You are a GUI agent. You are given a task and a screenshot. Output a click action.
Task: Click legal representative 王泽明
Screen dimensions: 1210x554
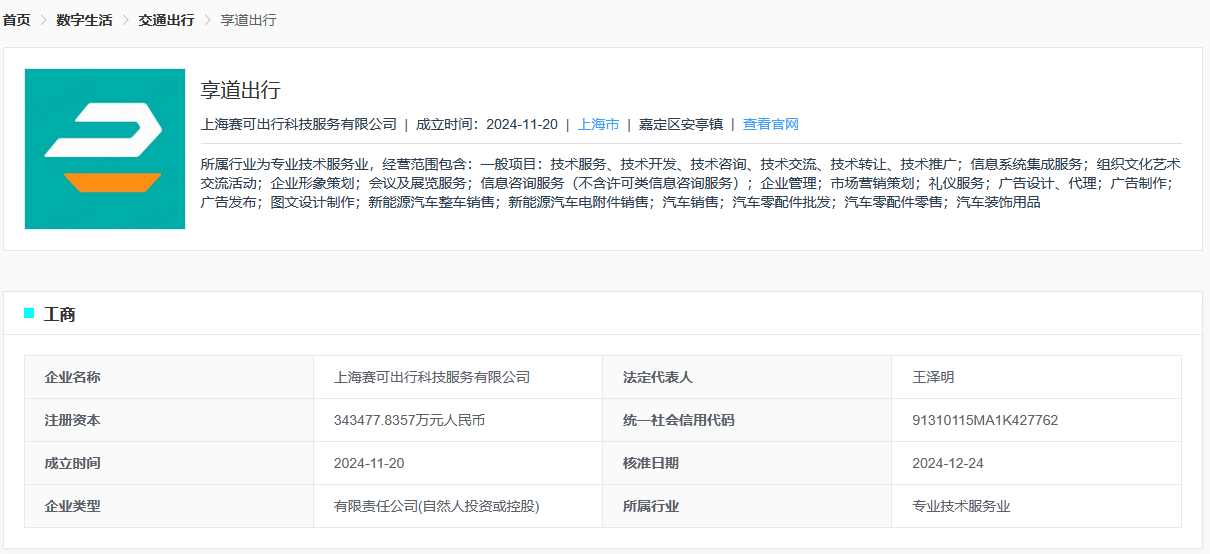(933, 378)
